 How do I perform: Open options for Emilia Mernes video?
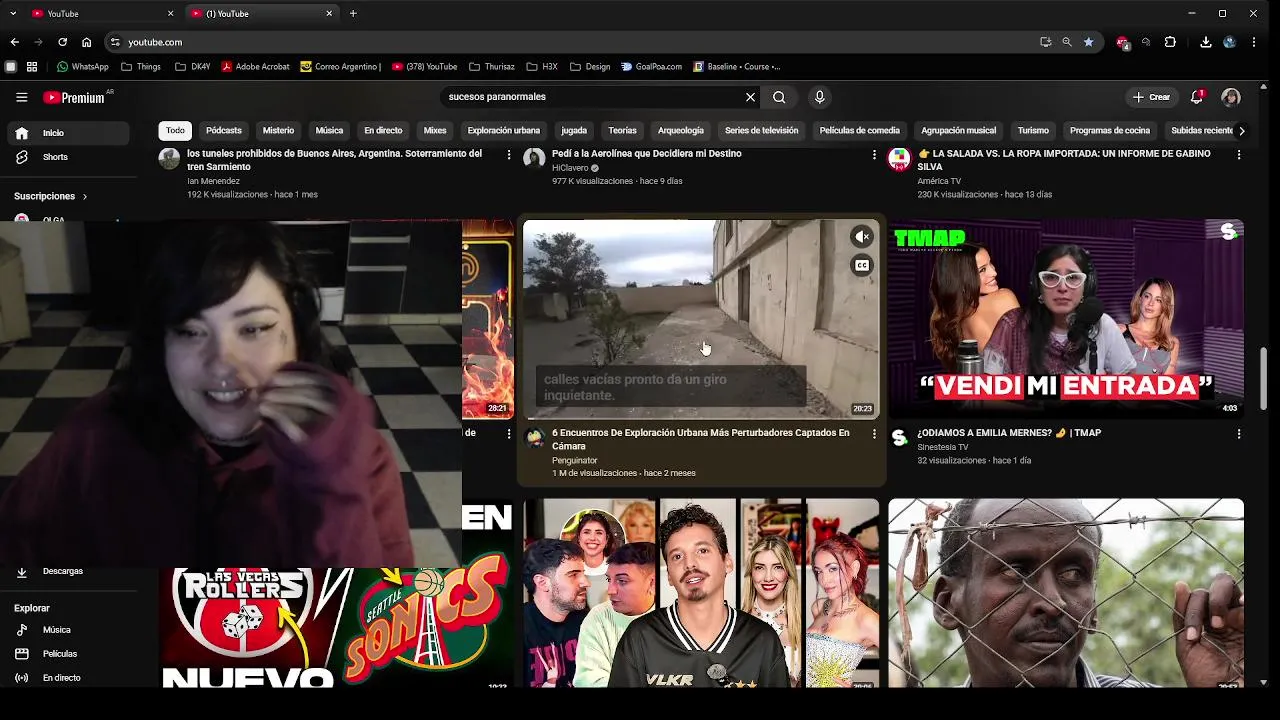[x=1239, y=434]
